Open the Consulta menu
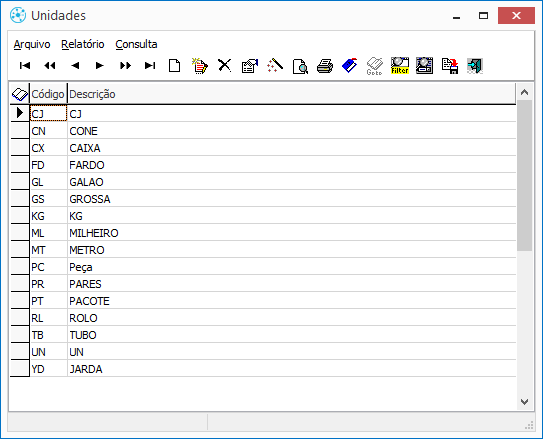The width and height of the screenshot is (543, 439). pyautogui.click(x=136, y=44)
